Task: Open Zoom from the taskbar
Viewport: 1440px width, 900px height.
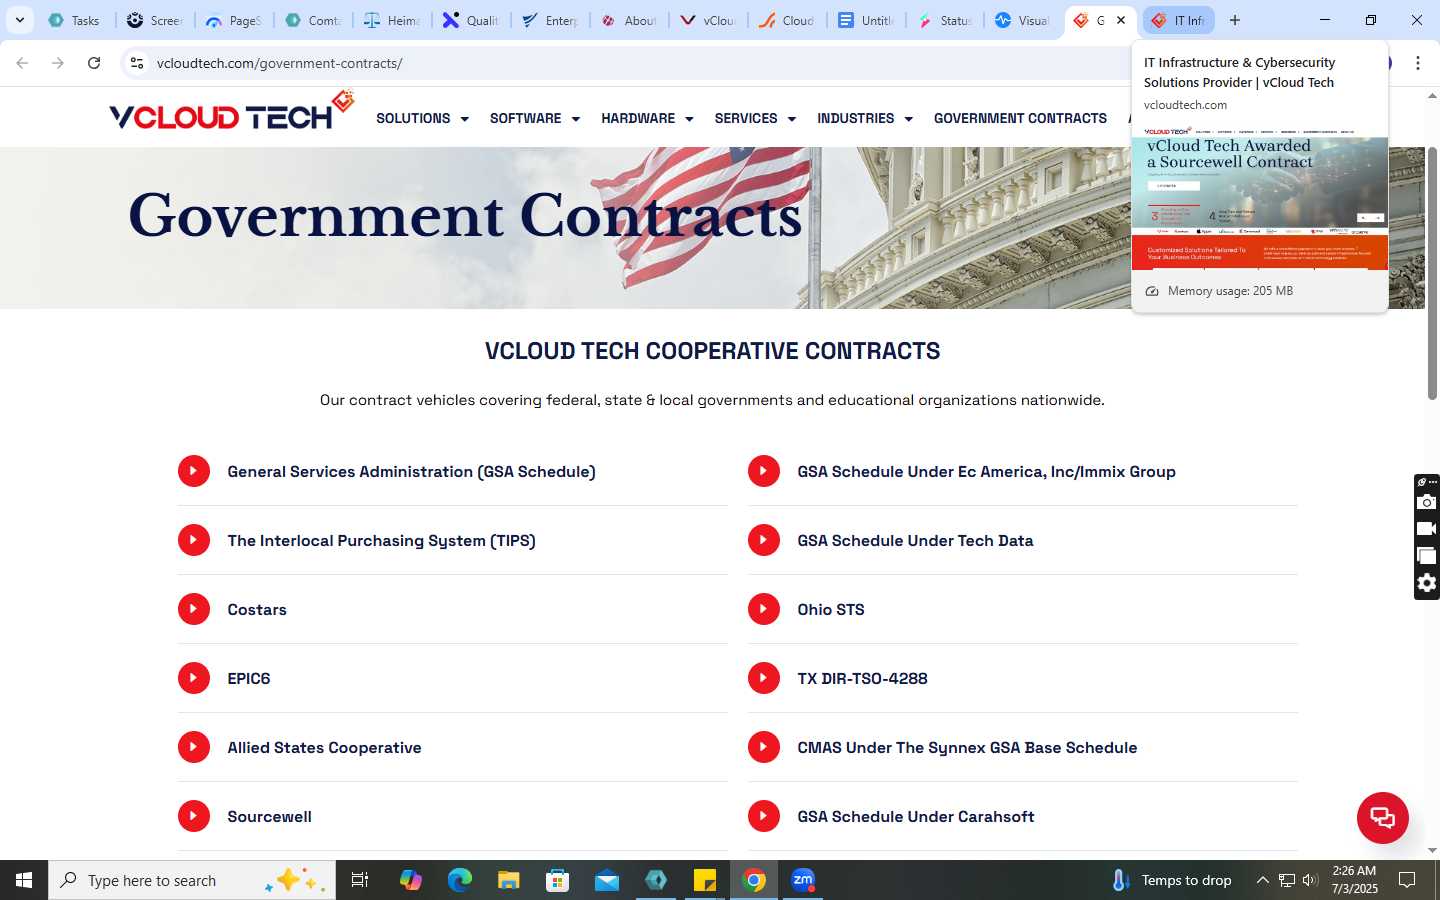Action: tap(803, 880)
